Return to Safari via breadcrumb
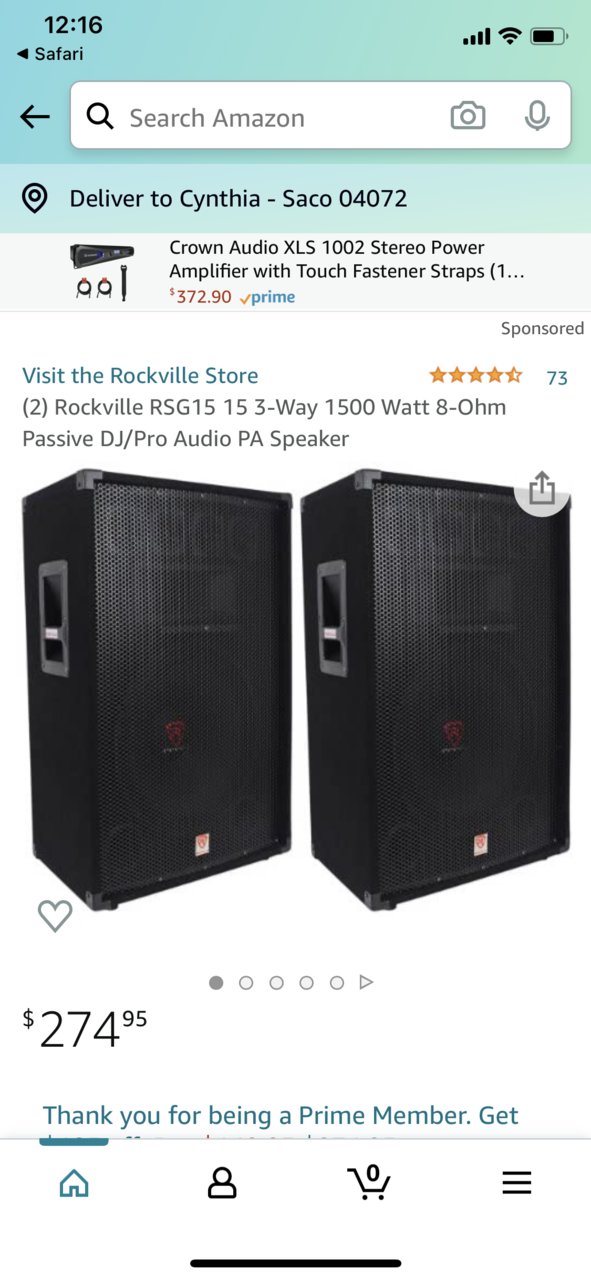The image size is (591, 1280). 49,54
